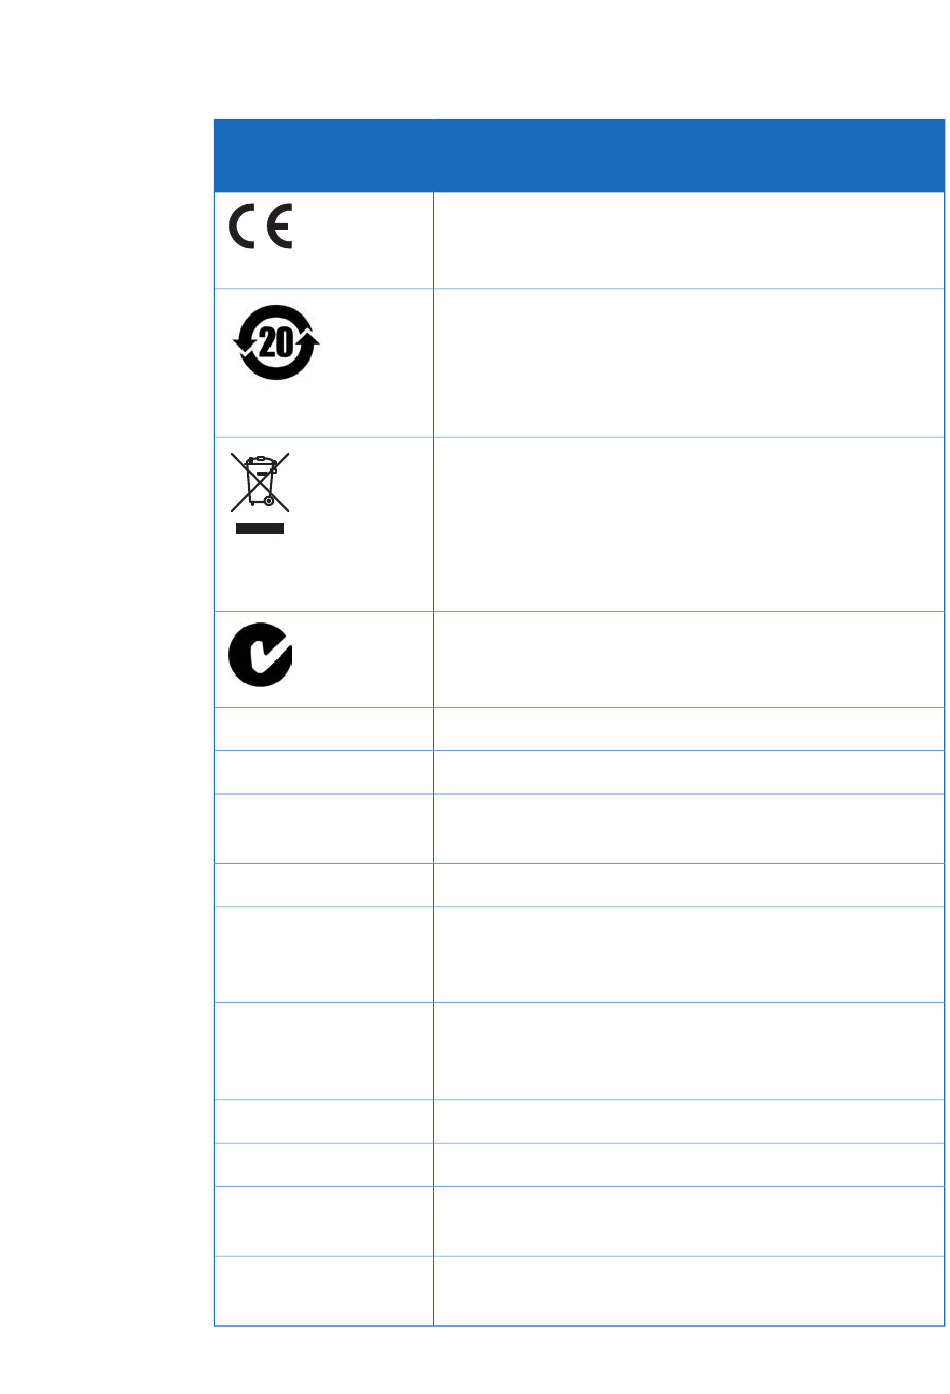Viewport: 950px width, 1394px height.
Task: Click the white page margin left of the table
Action: 105,700
